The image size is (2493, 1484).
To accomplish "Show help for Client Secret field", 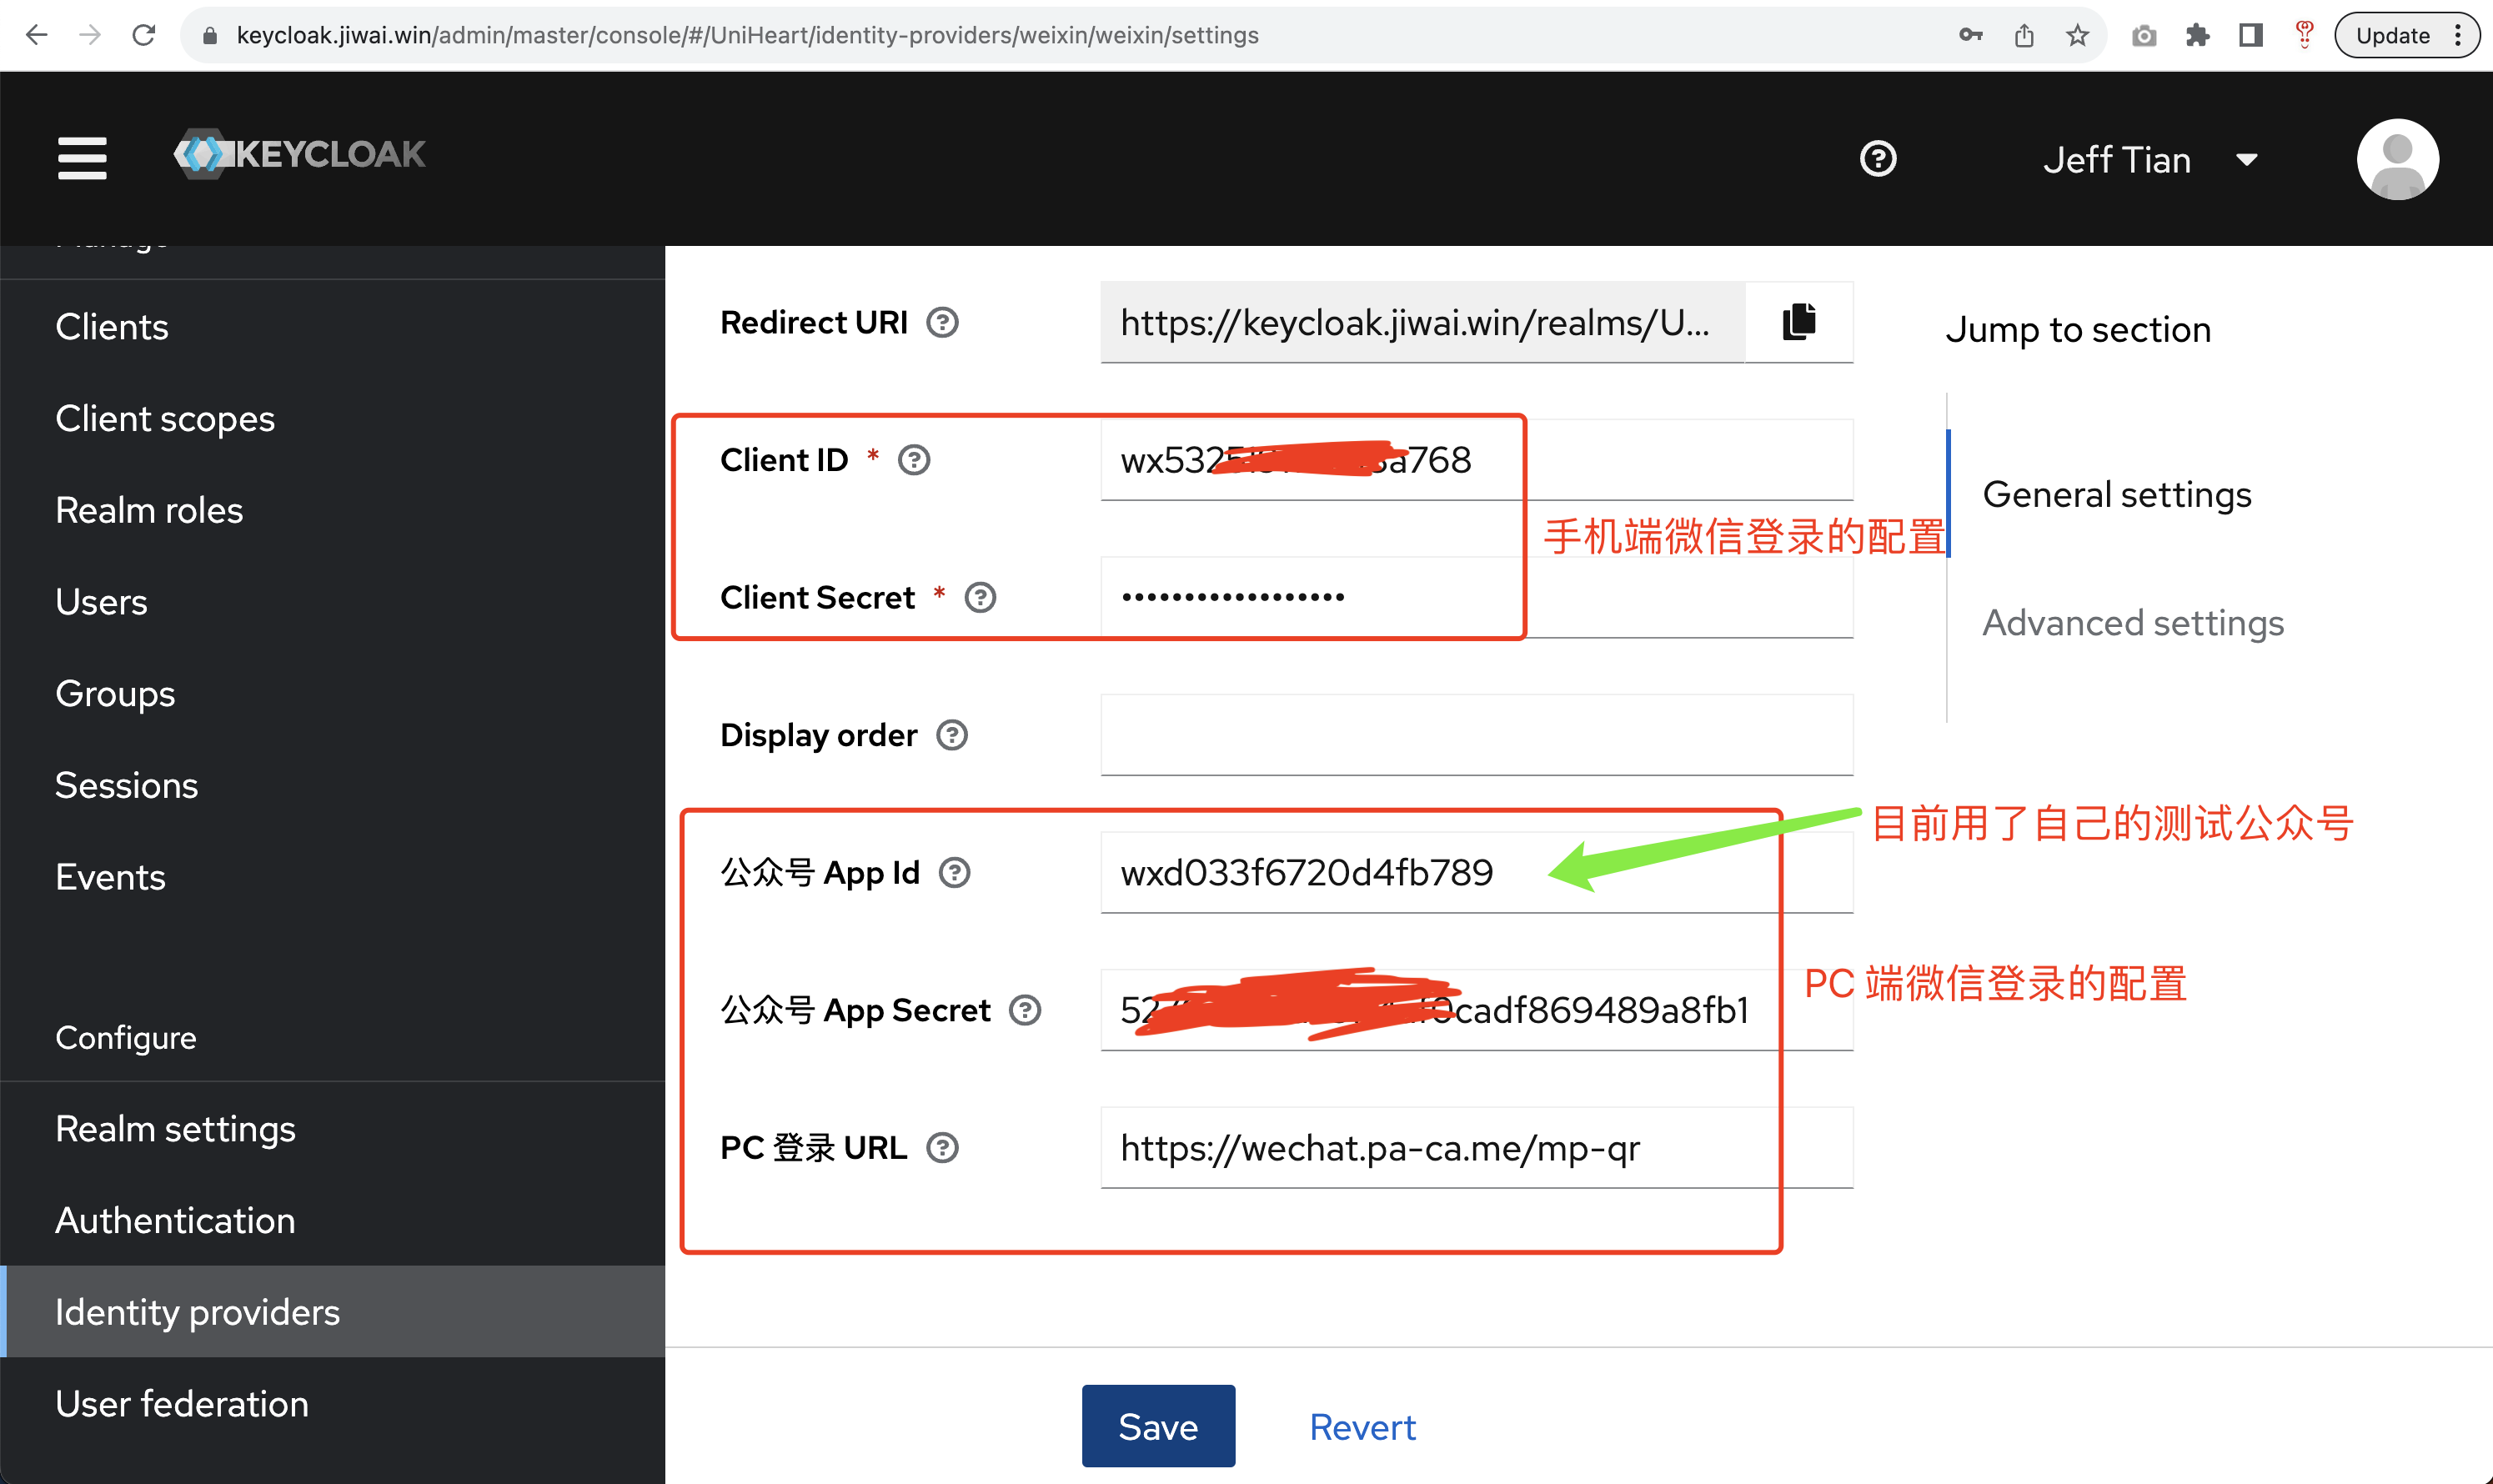I will click(980, 597).
